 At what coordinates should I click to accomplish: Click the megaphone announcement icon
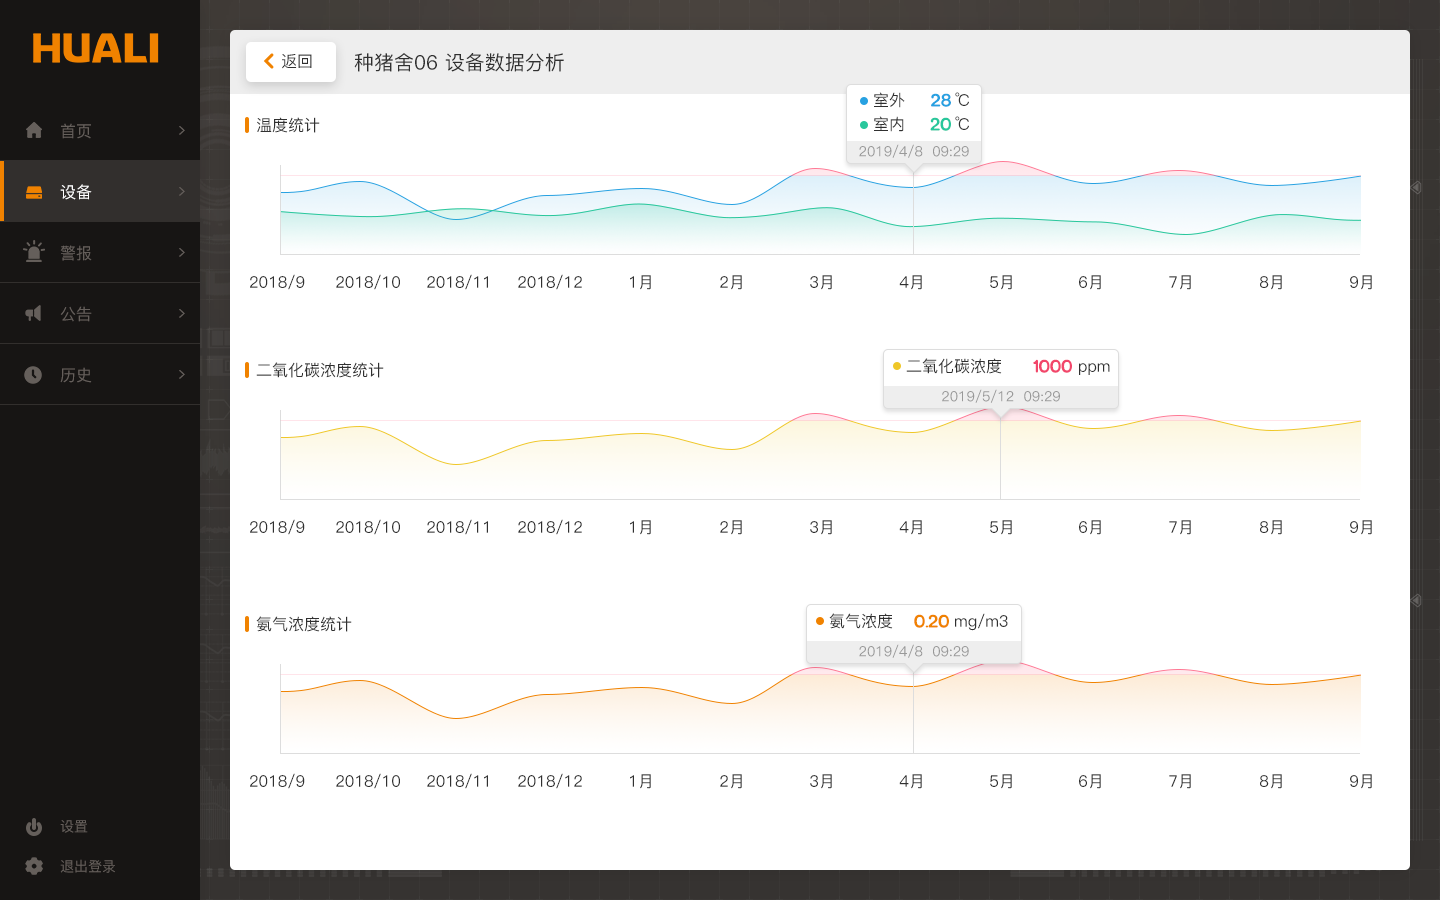coord(34,314)
